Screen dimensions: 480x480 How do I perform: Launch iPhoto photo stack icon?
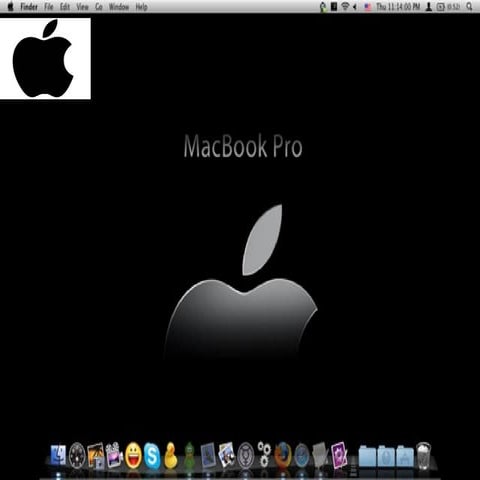coord(227,455)
